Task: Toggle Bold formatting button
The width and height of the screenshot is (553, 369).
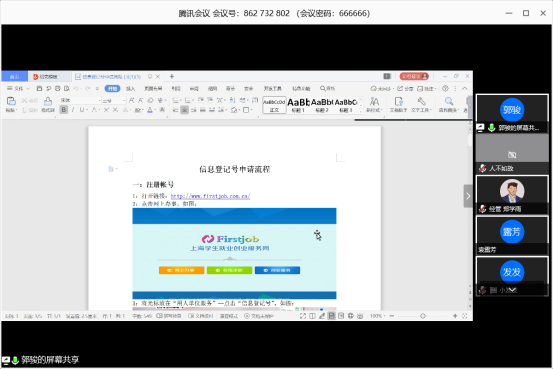Action: pos(64,110)
